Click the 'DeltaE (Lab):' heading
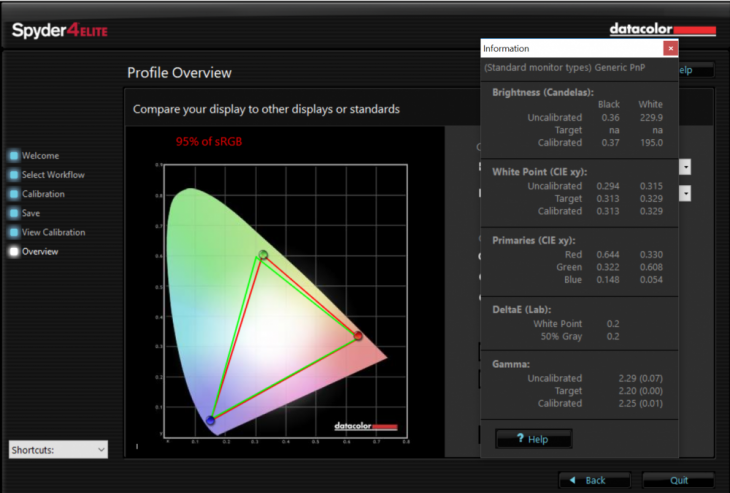 pyautogui.click(x=521, y=310)
